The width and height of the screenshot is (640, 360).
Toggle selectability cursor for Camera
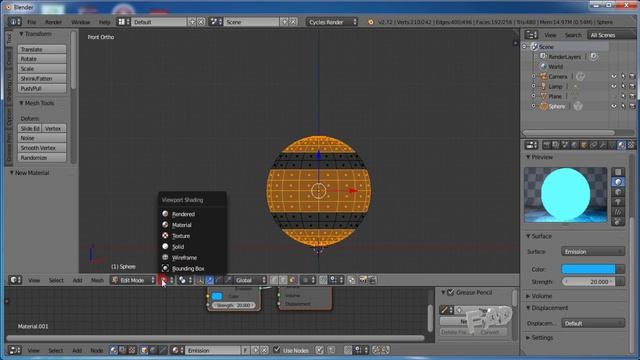[x=623, y=76]
